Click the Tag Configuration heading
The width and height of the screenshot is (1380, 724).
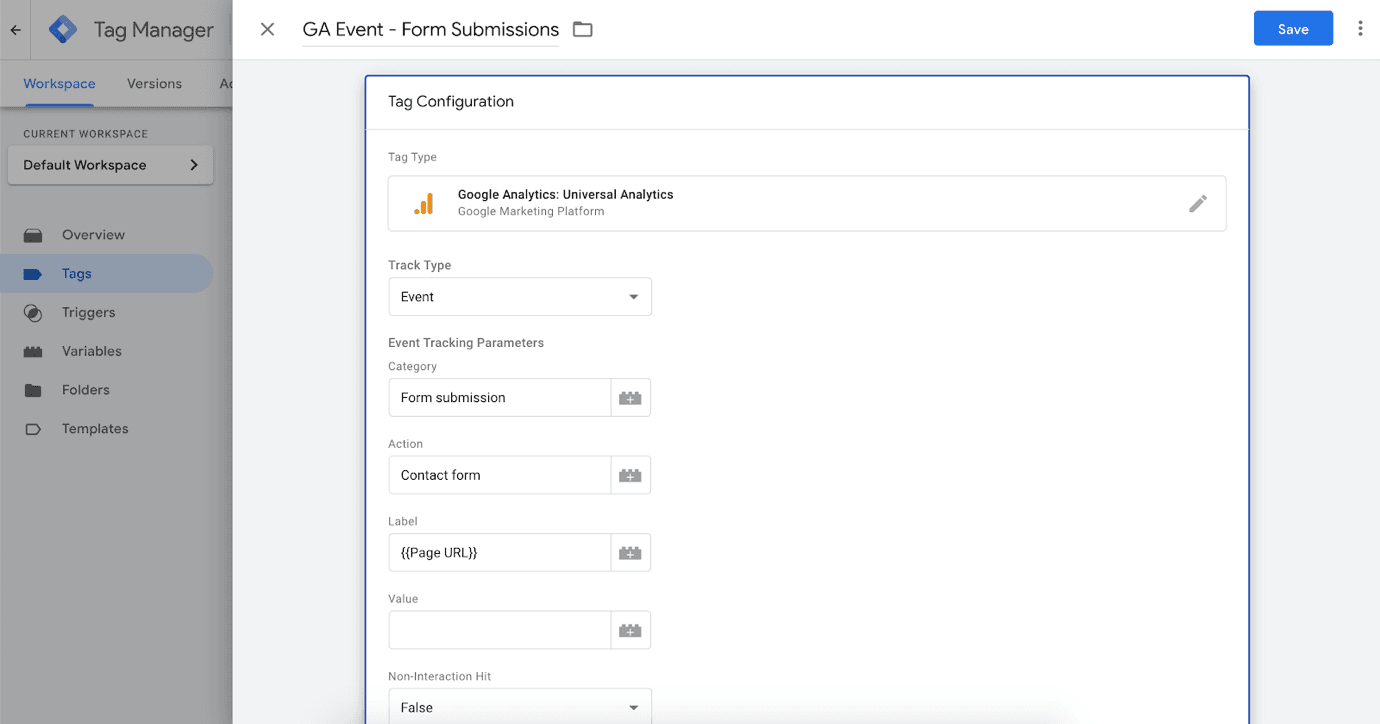[x=451, y=102]
